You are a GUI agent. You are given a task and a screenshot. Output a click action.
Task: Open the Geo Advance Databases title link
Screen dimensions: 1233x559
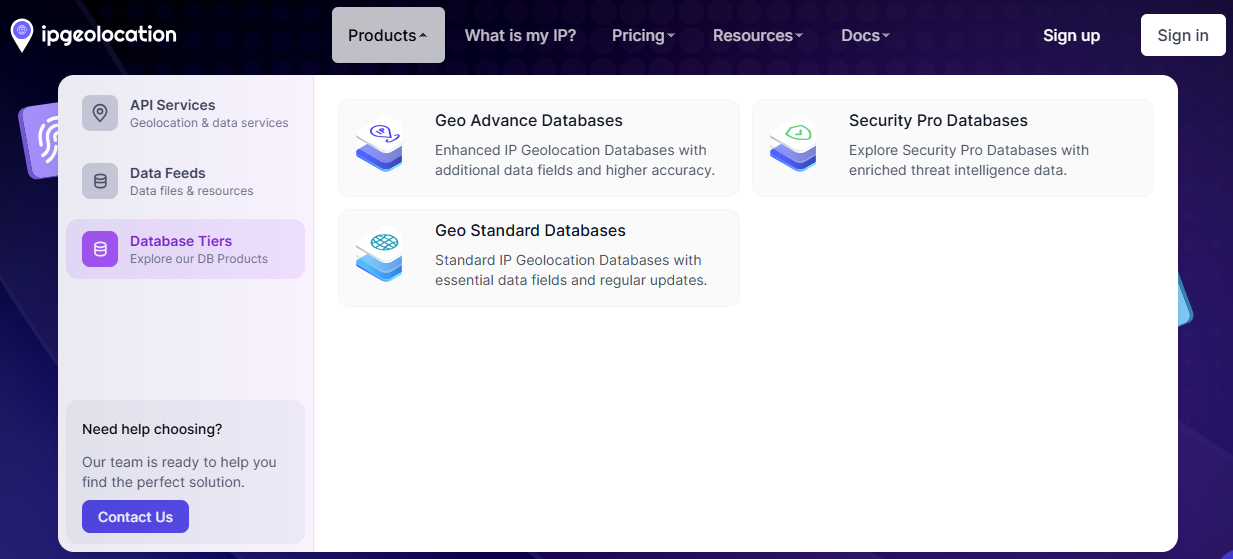(528, 121)
